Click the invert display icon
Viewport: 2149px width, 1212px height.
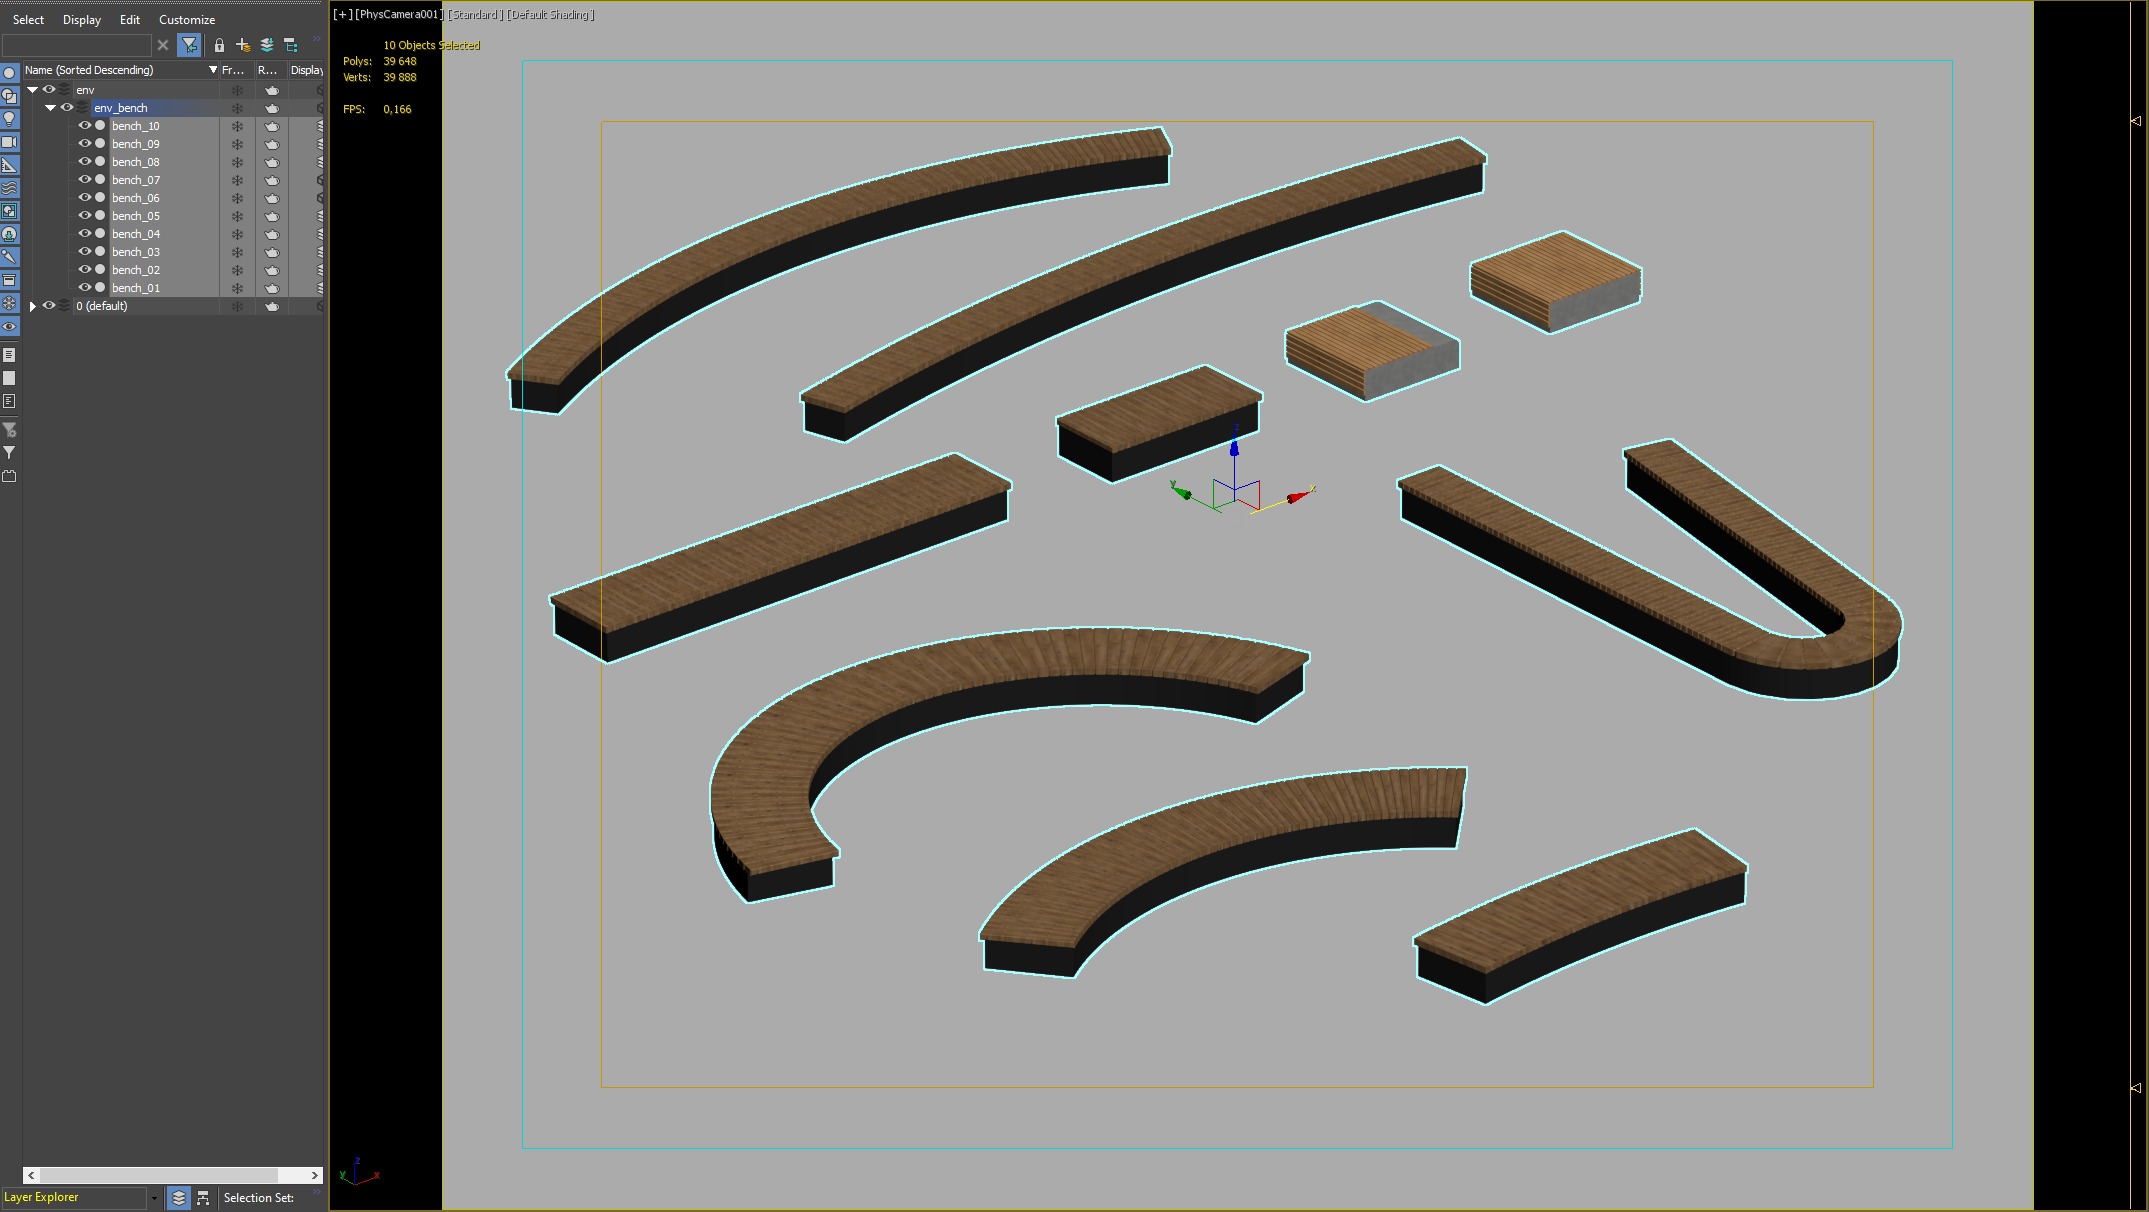9,401
